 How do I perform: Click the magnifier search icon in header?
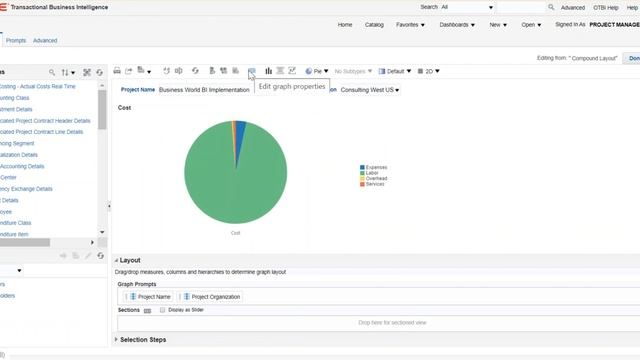(551, 7)
